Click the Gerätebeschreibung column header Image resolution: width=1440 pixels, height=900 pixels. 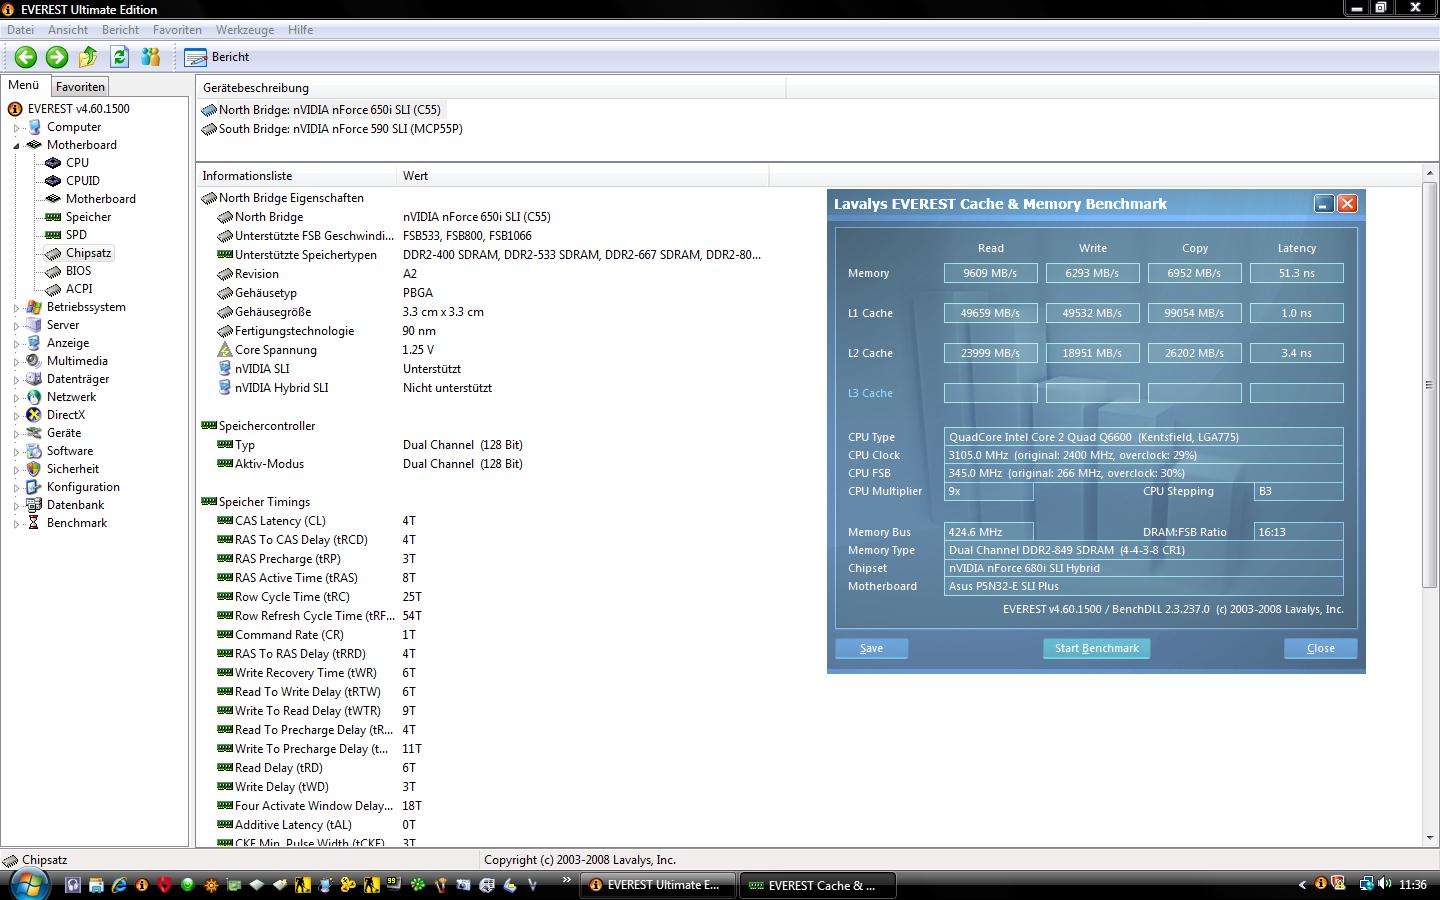click(491, 88)
